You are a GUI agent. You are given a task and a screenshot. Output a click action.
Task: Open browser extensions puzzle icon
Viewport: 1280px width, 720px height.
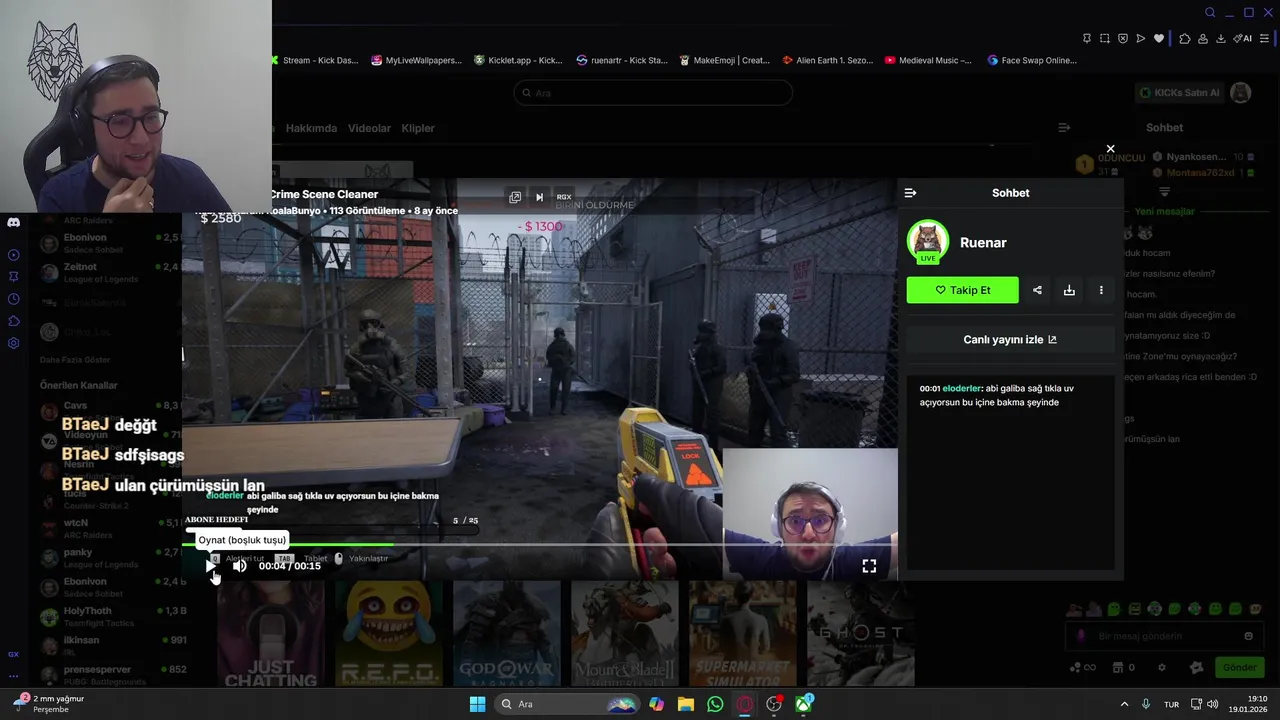[1185, 38]
